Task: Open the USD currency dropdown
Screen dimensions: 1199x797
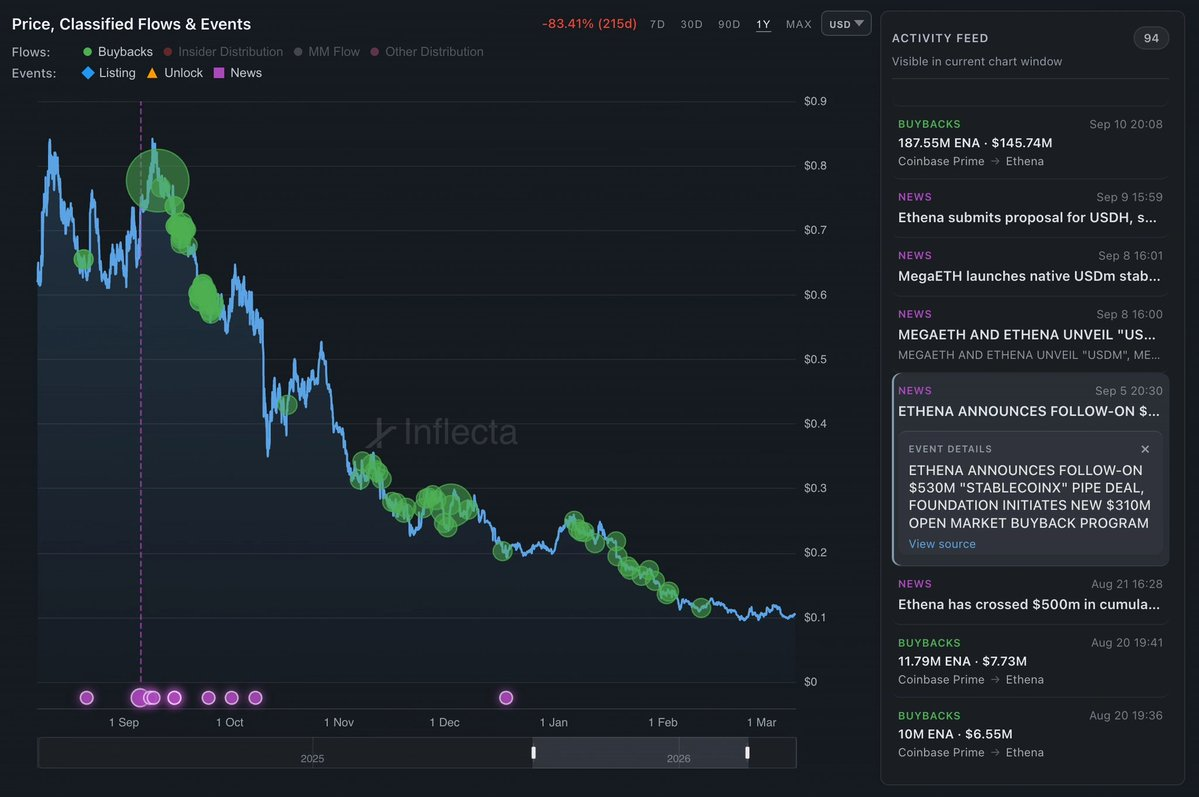Action: pos(846,24)
